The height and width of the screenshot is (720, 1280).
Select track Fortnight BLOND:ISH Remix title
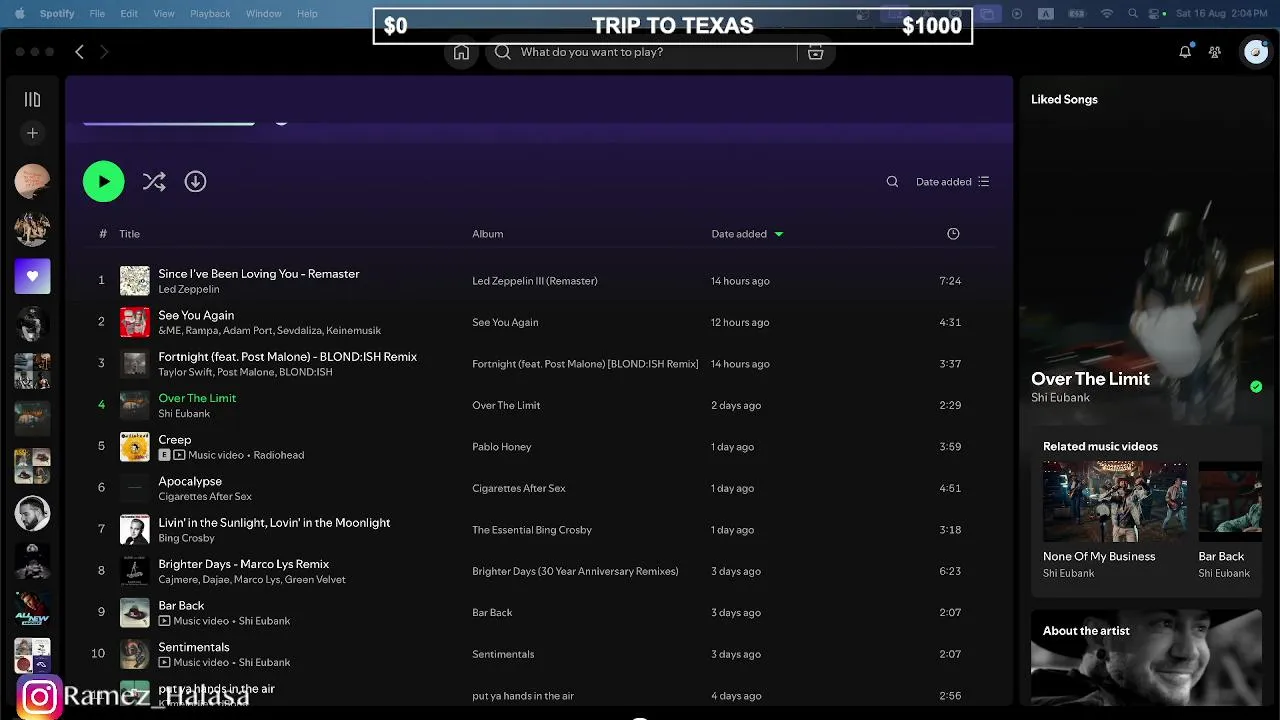click(x=287, y=357)
